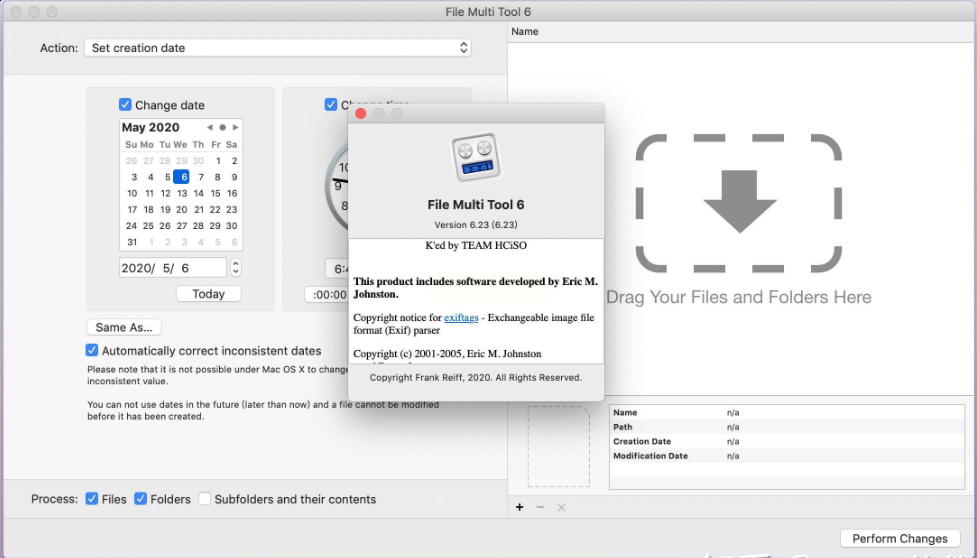The height and width of the screenshot is (558, 977).
Task: Select May 25 in the calendar
Action: pyautogui.click(x=148, y=225)
